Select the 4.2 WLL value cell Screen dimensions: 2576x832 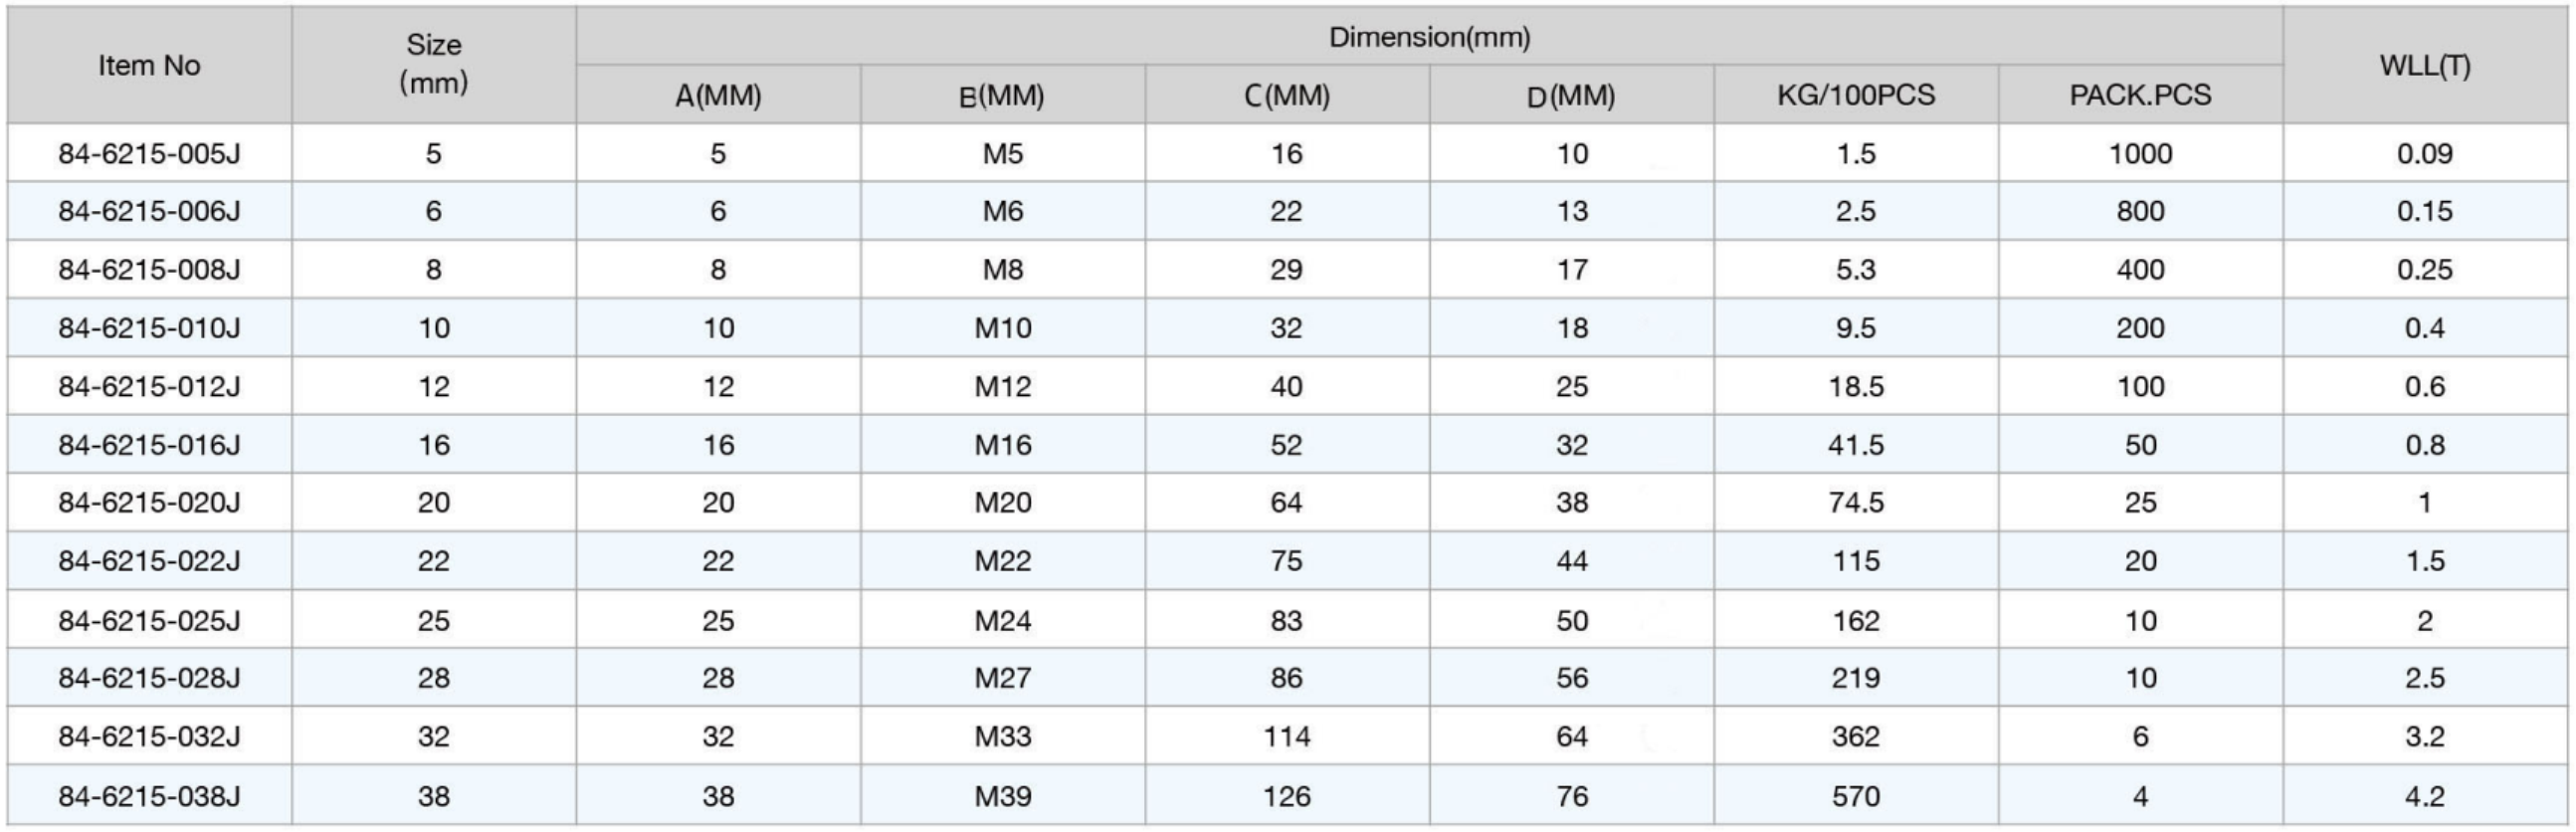click(x=2425, y=796)
